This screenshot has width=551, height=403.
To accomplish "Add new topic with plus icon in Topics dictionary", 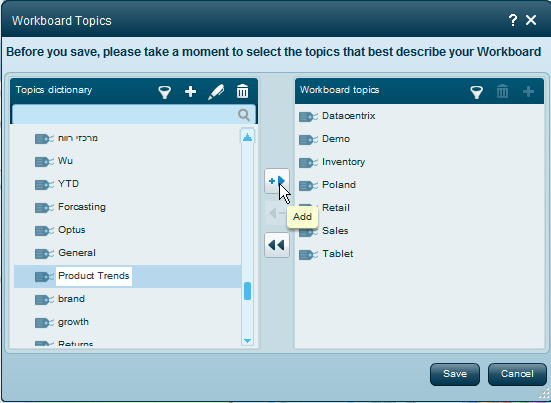I will [190, 92].
